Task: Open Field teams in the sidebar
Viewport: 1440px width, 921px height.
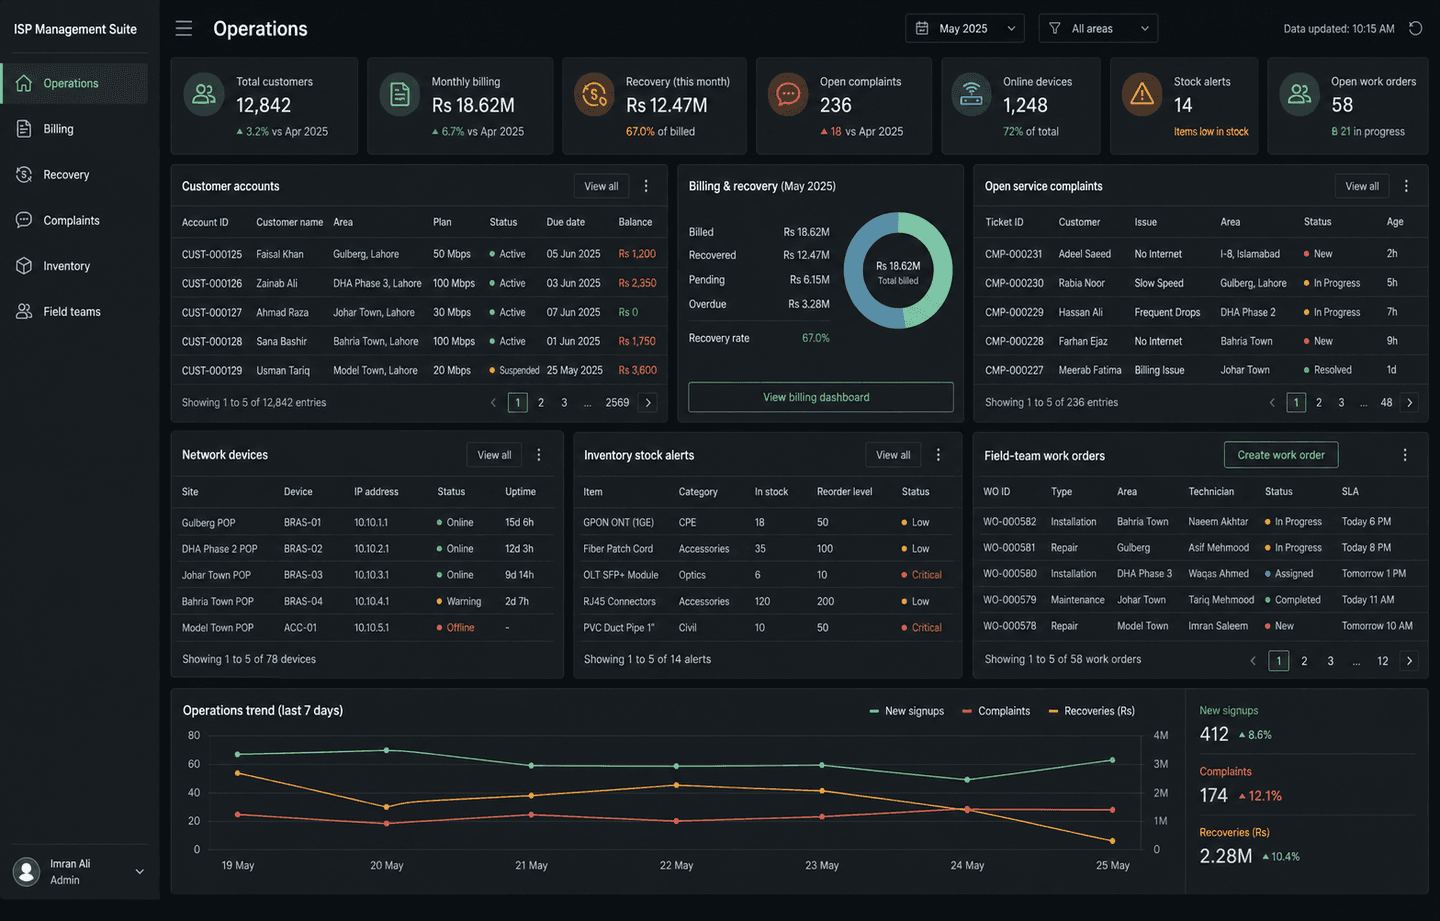Action: [75, 312]
